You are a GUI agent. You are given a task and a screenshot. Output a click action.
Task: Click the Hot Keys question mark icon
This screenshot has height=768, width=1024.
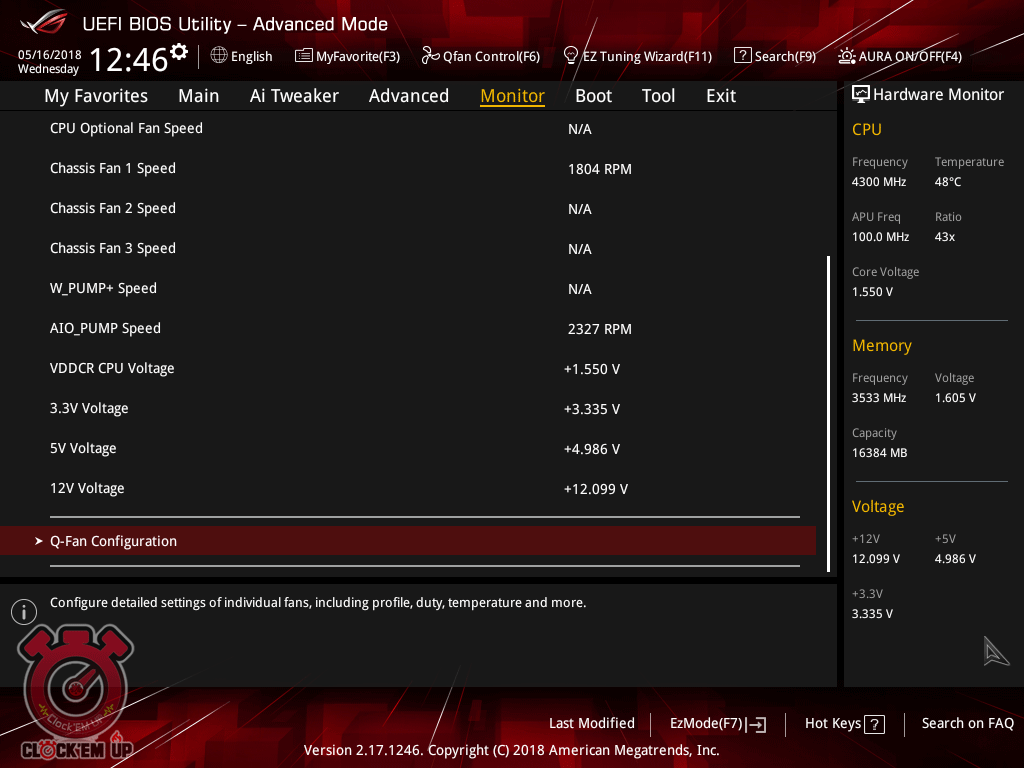point(874,724)
